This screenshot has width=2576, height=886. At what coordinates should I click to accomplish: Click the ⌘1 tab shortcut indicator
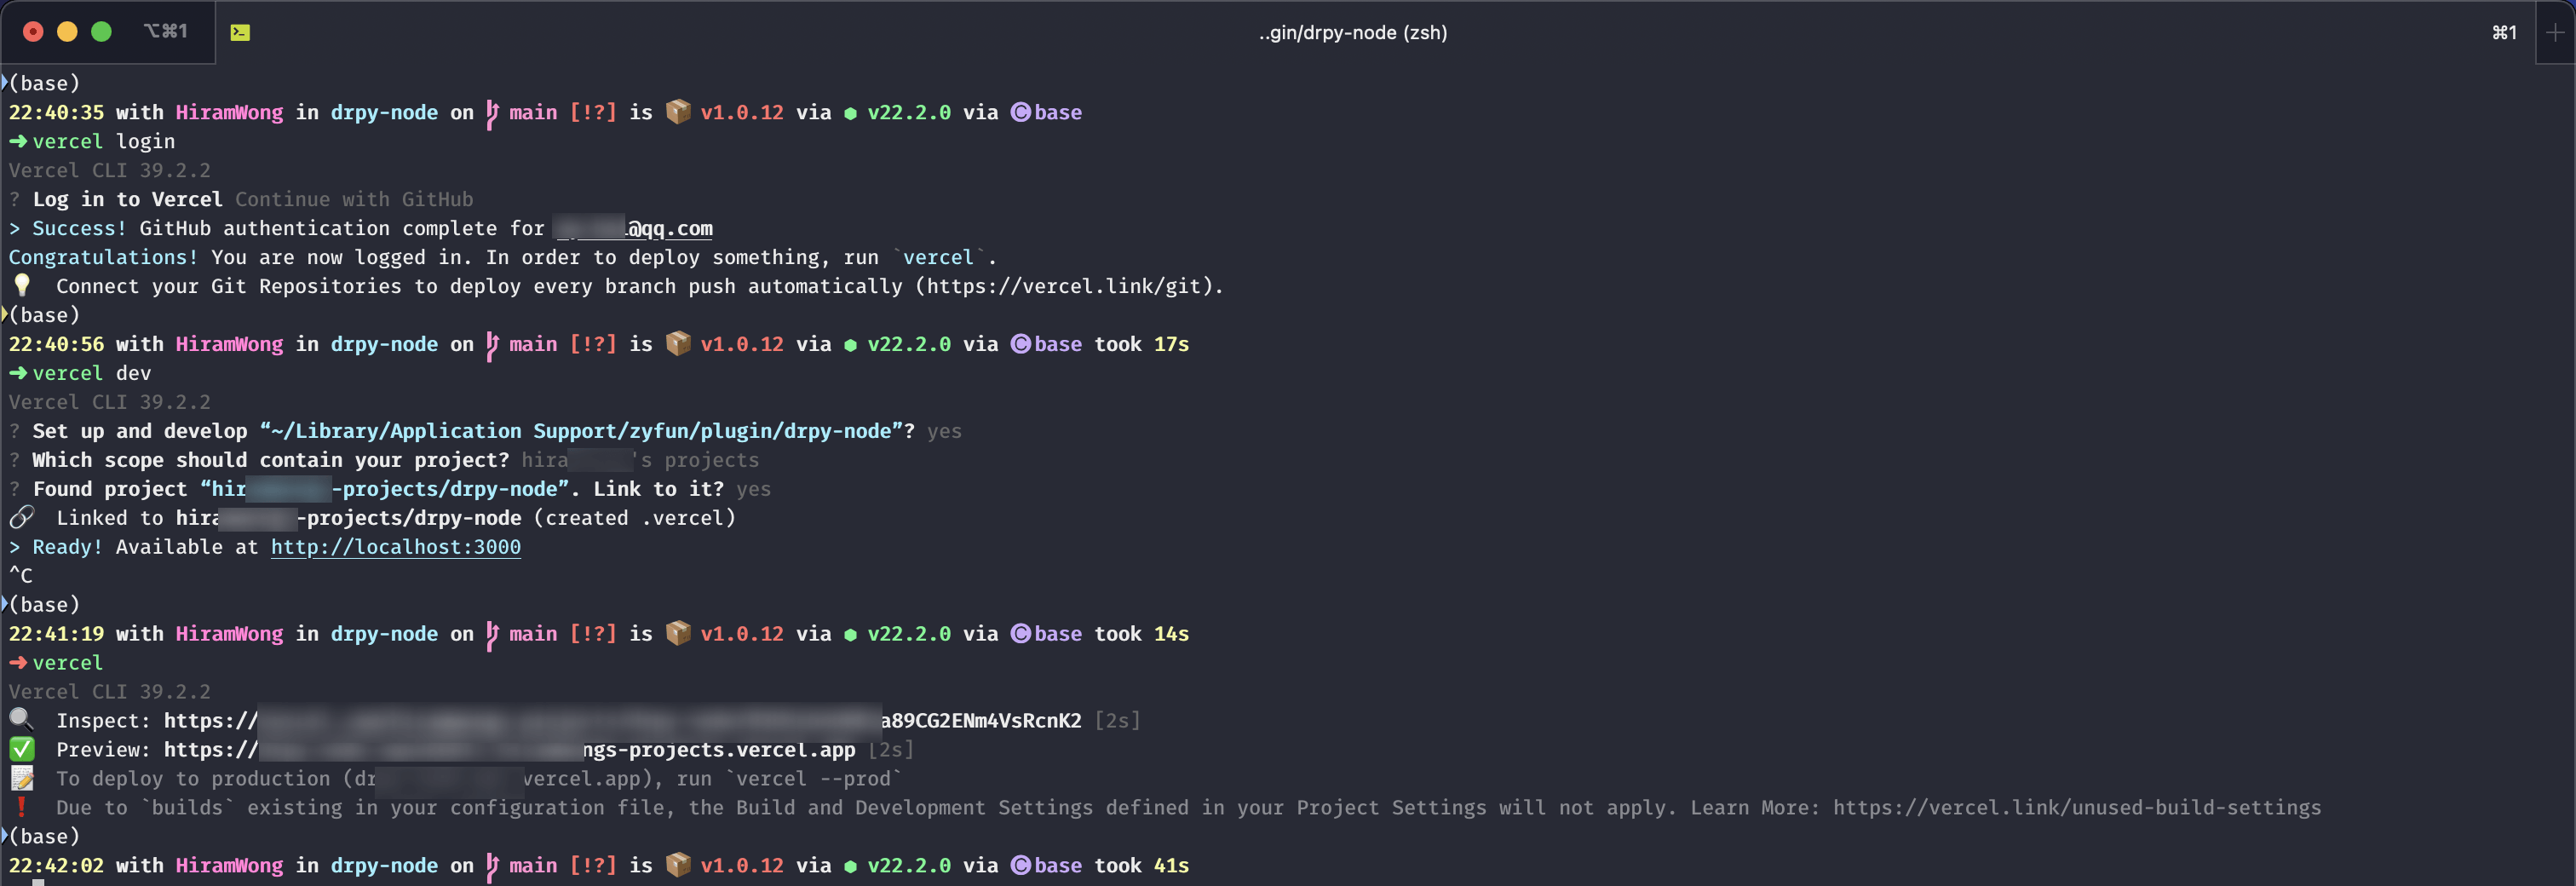[x=2504, y=33]
